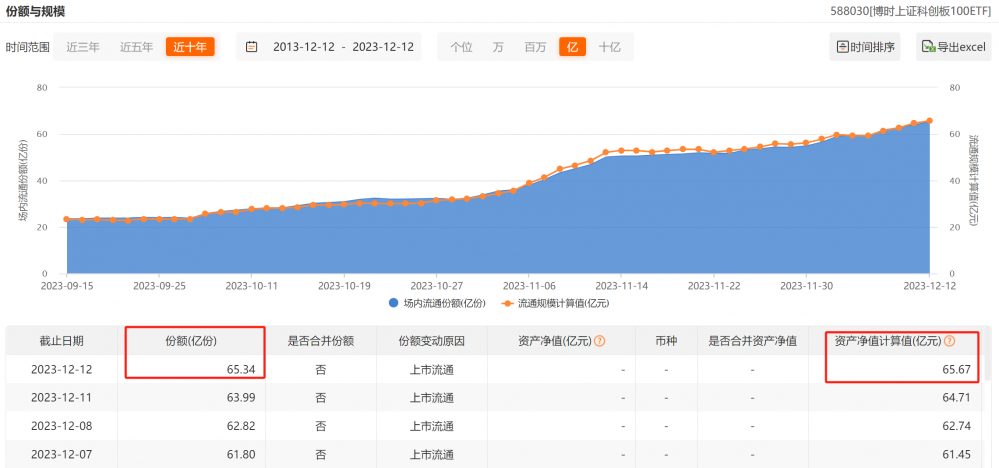Click the 份额与规模 section title
Screen dimensions: 999x468
(35, 11)
